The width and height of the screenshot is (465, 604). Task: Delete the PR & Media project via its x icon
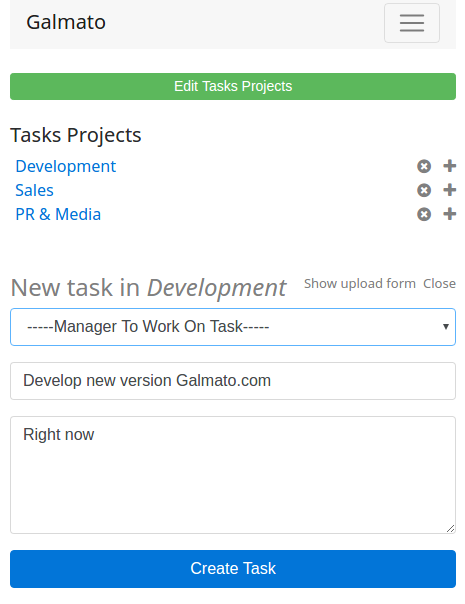click(x=424, y=214)
